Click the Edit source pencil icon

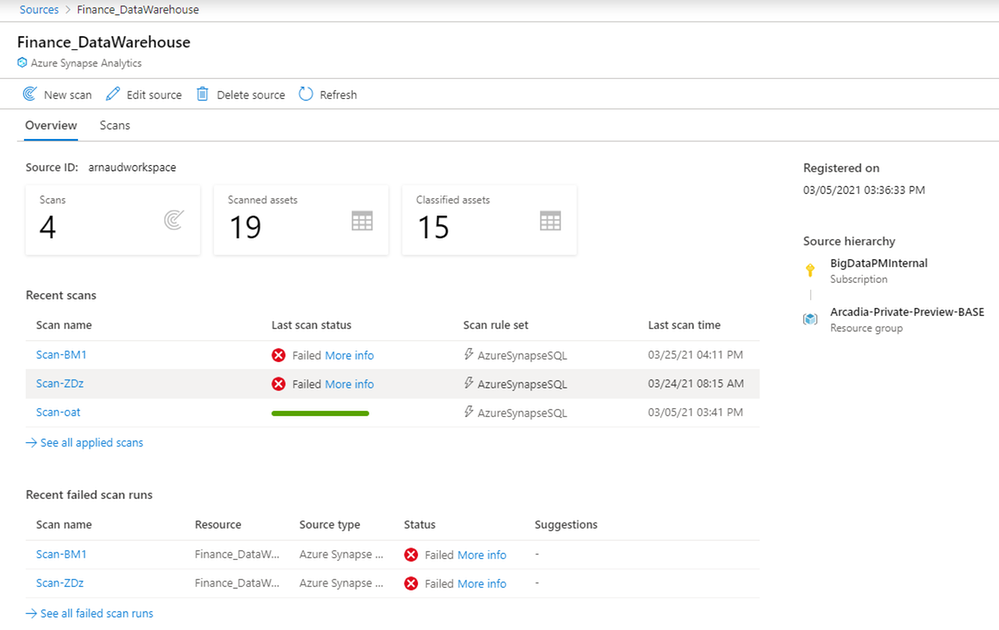tap(112, 95)
